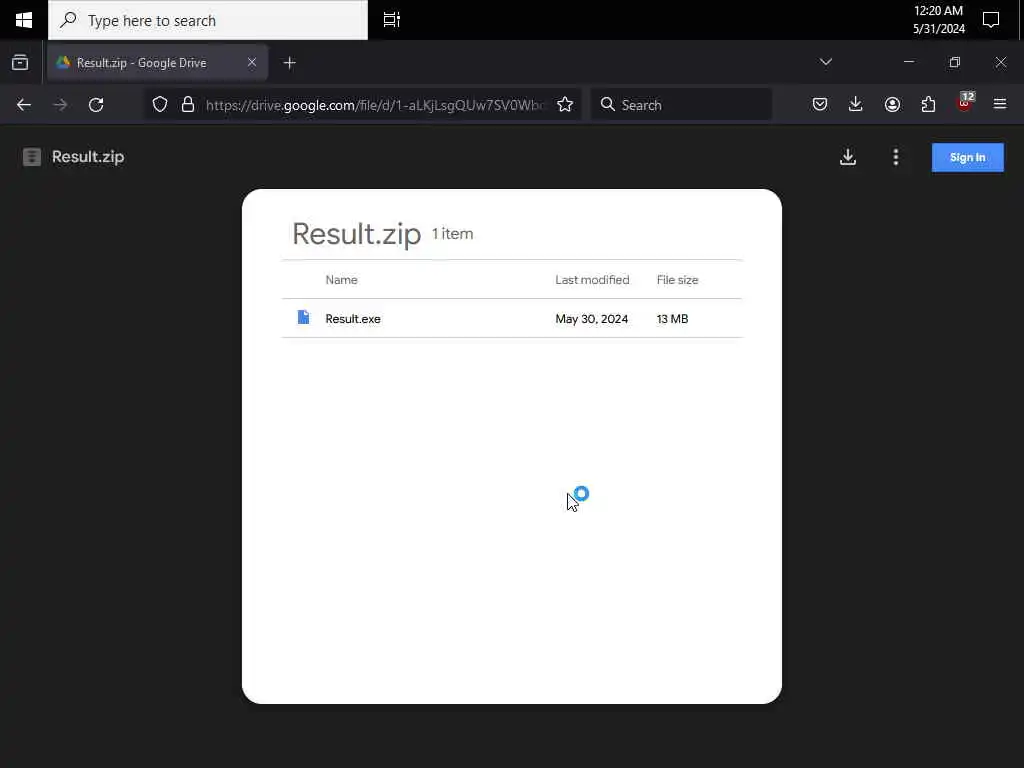Image resolution: width=1024 pixels, height=768 pixels.
Task: Open a new browser tab
Action: [x=289, y=63]
